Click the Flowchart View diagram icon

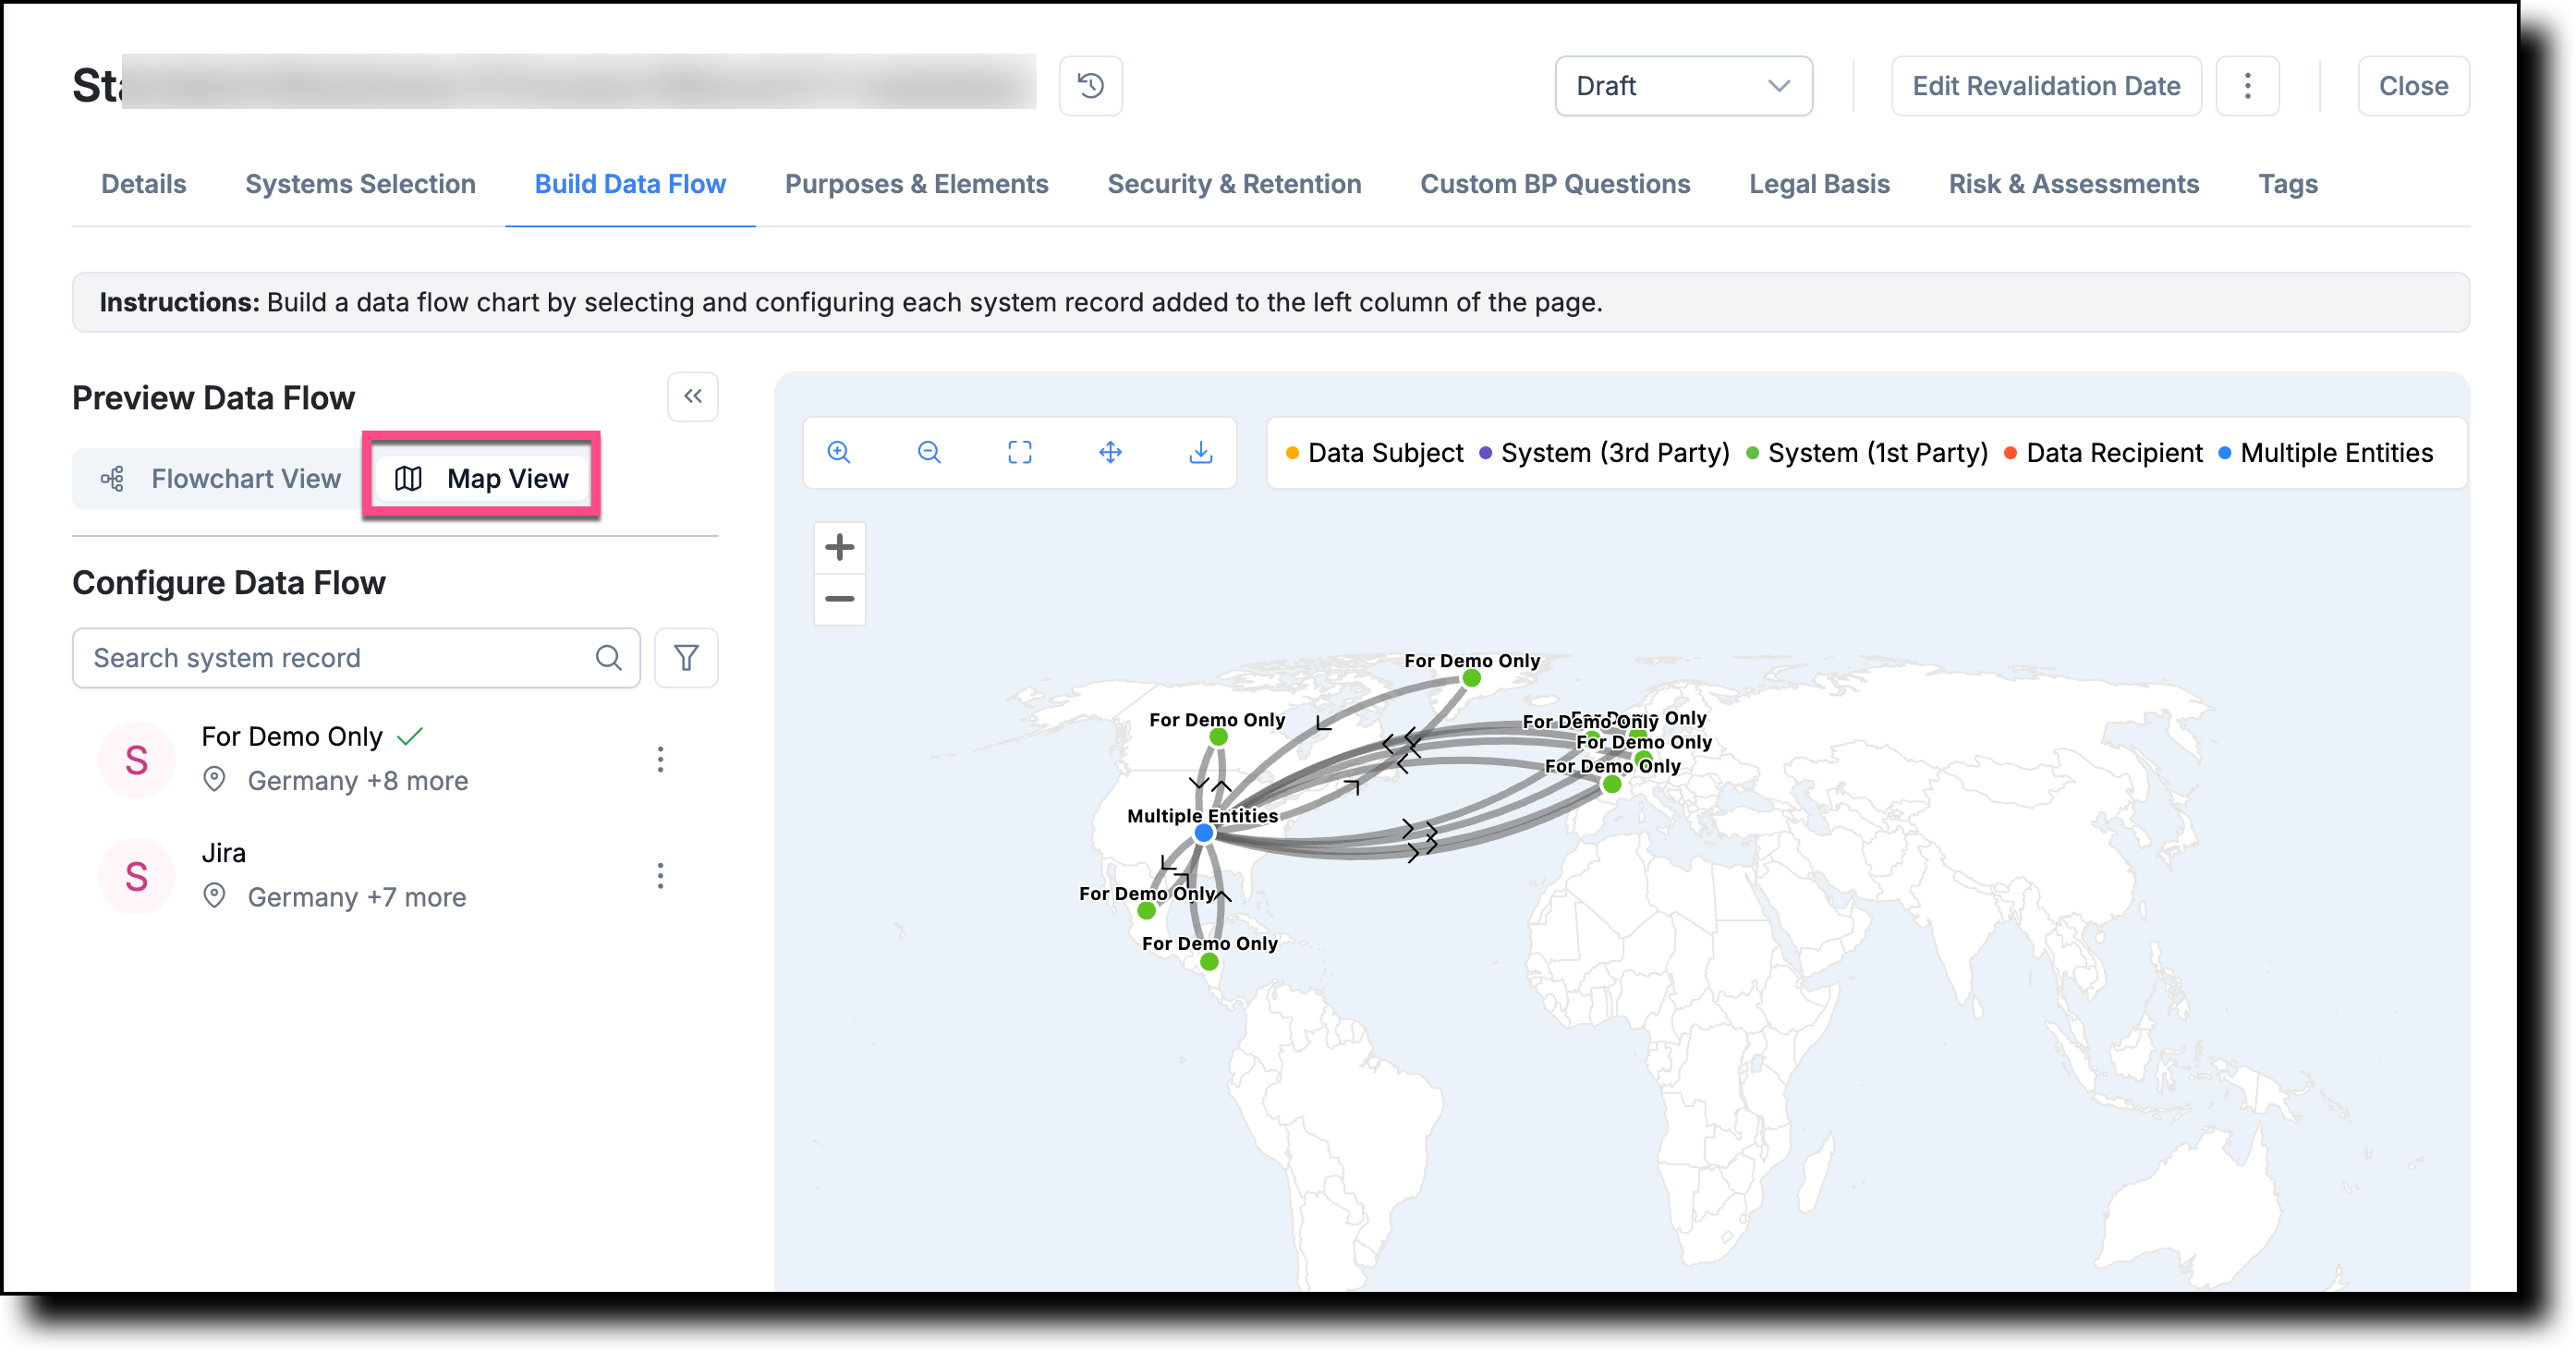point(113,479)
